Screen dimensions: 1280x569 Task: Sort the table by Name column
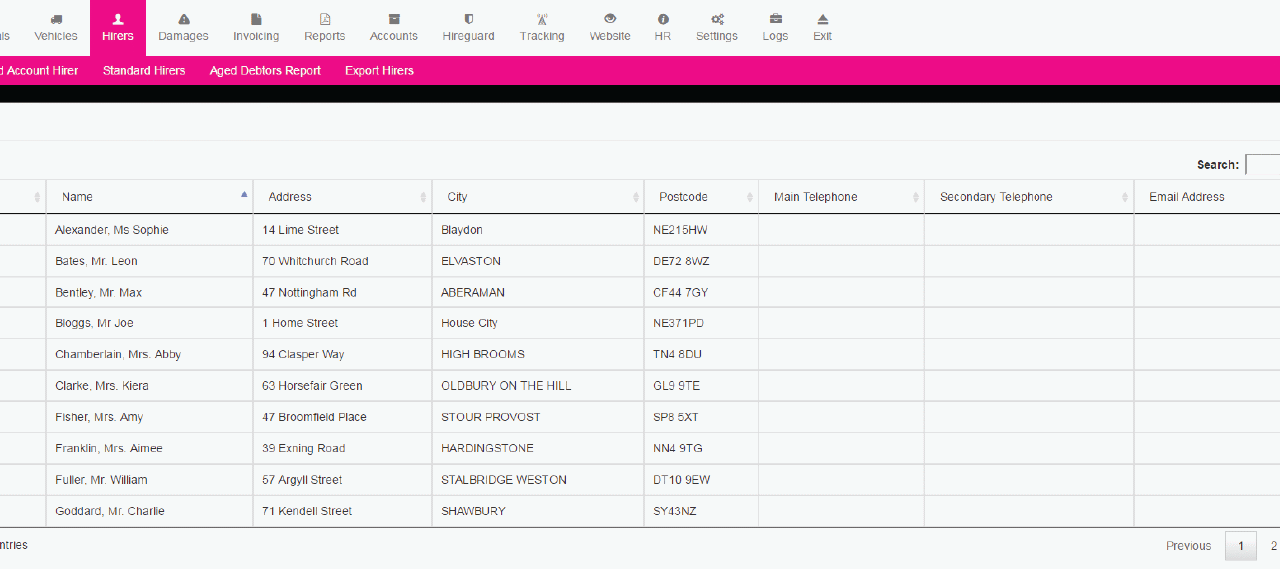(149, 197)
